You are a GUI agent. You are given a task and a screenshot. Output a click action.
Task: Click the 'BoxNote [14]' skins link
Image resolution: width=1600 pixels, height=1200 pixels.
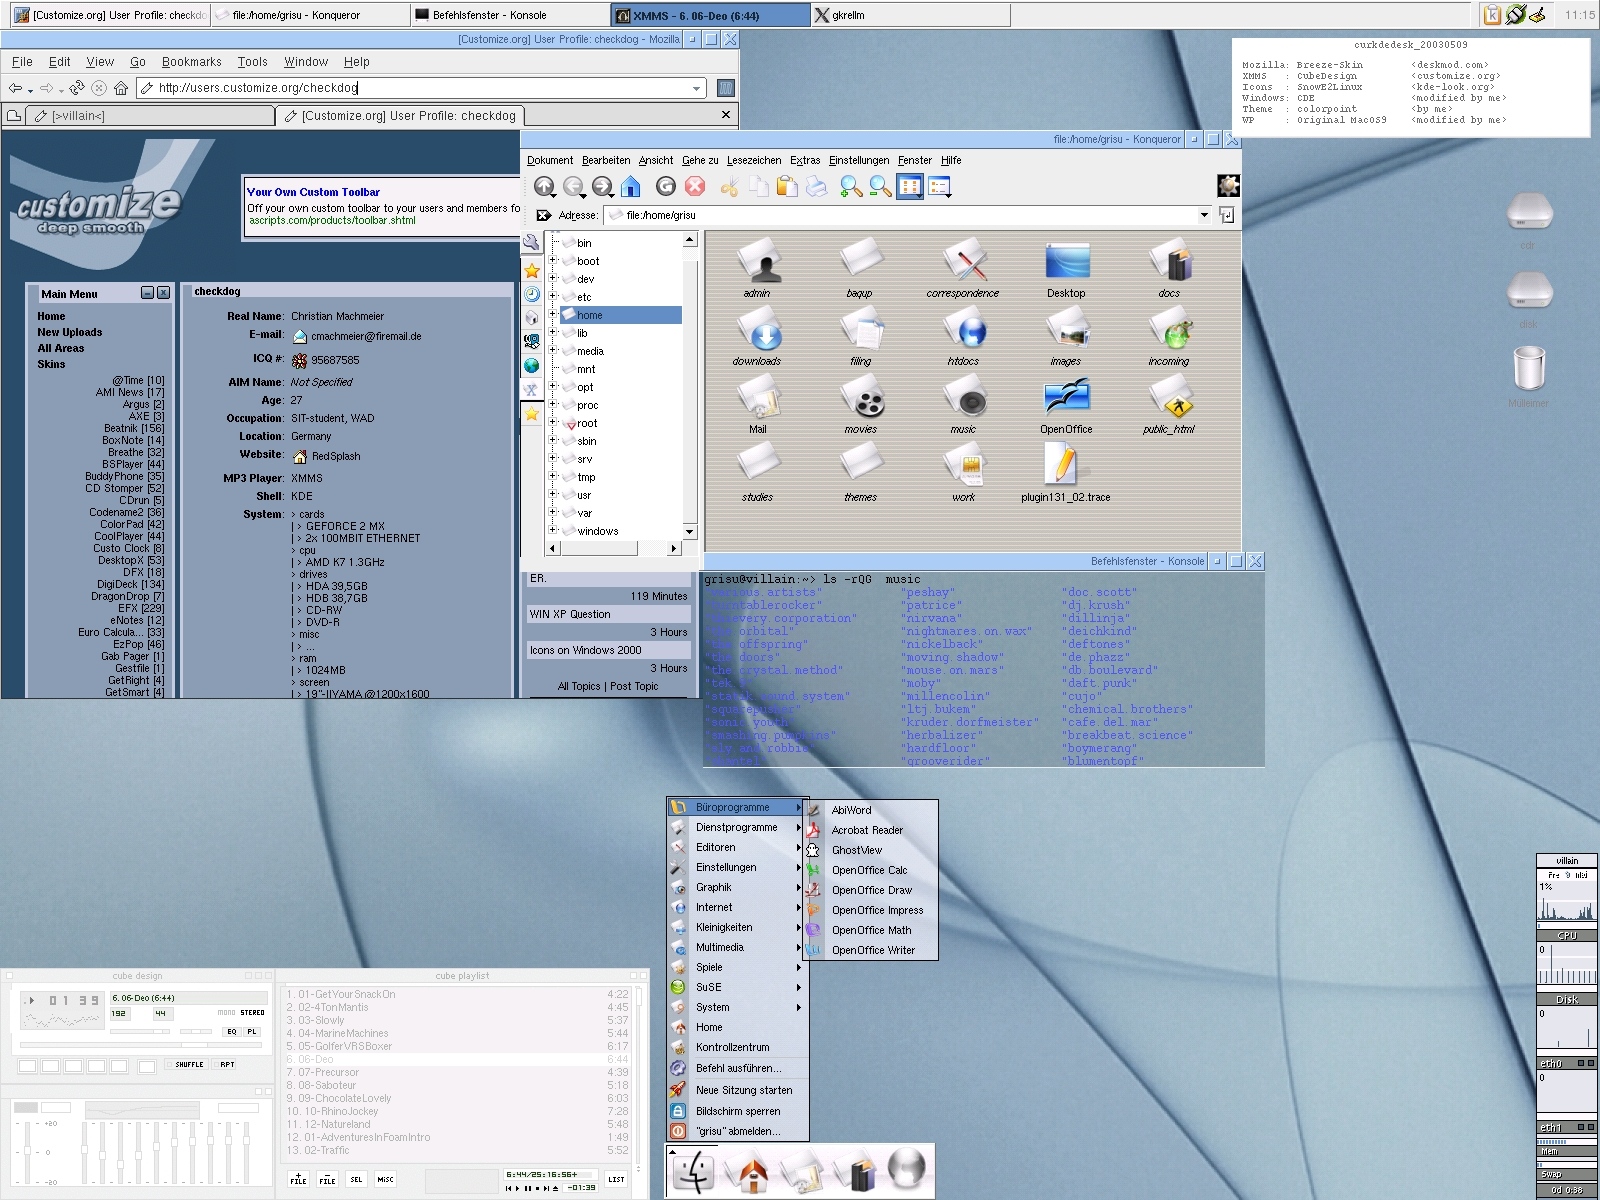tap(133, 440)
